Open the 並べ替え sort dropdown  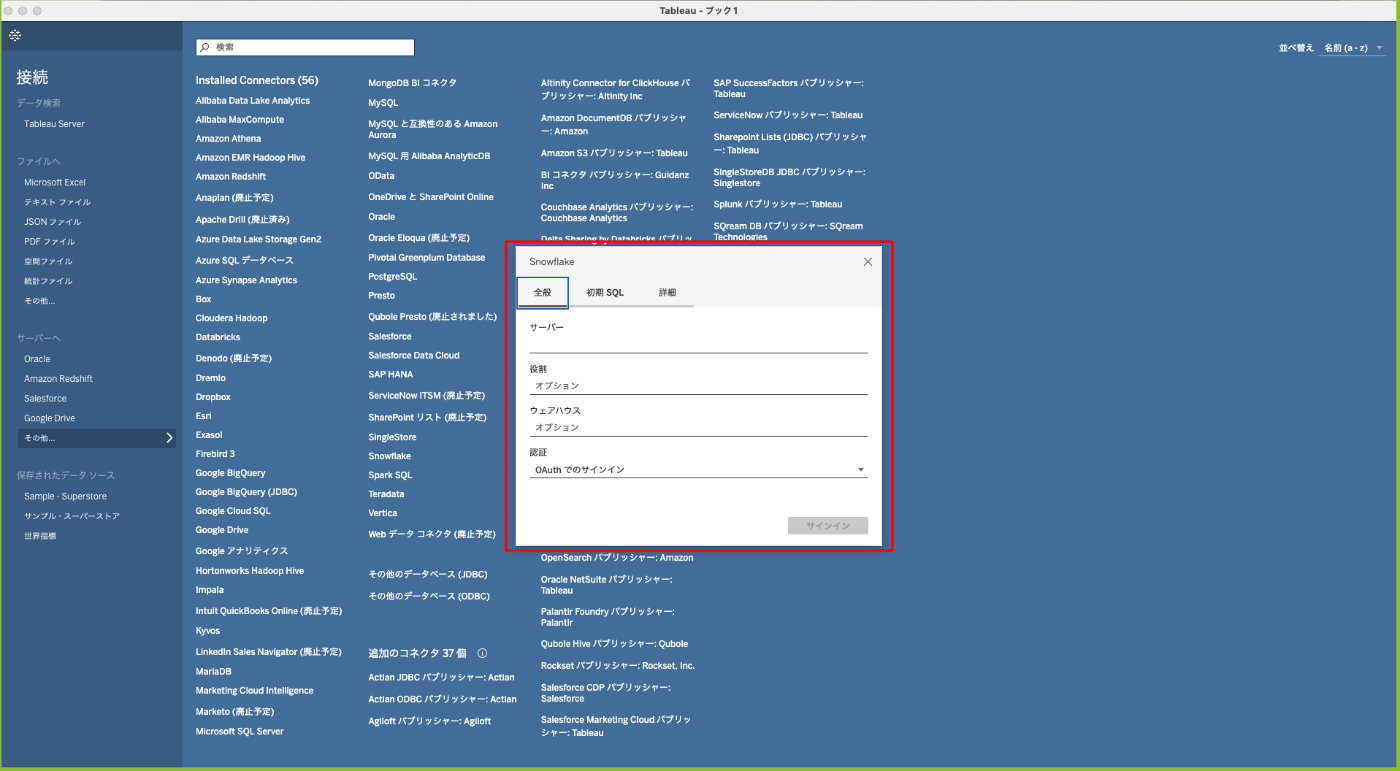click(1352, 48)
